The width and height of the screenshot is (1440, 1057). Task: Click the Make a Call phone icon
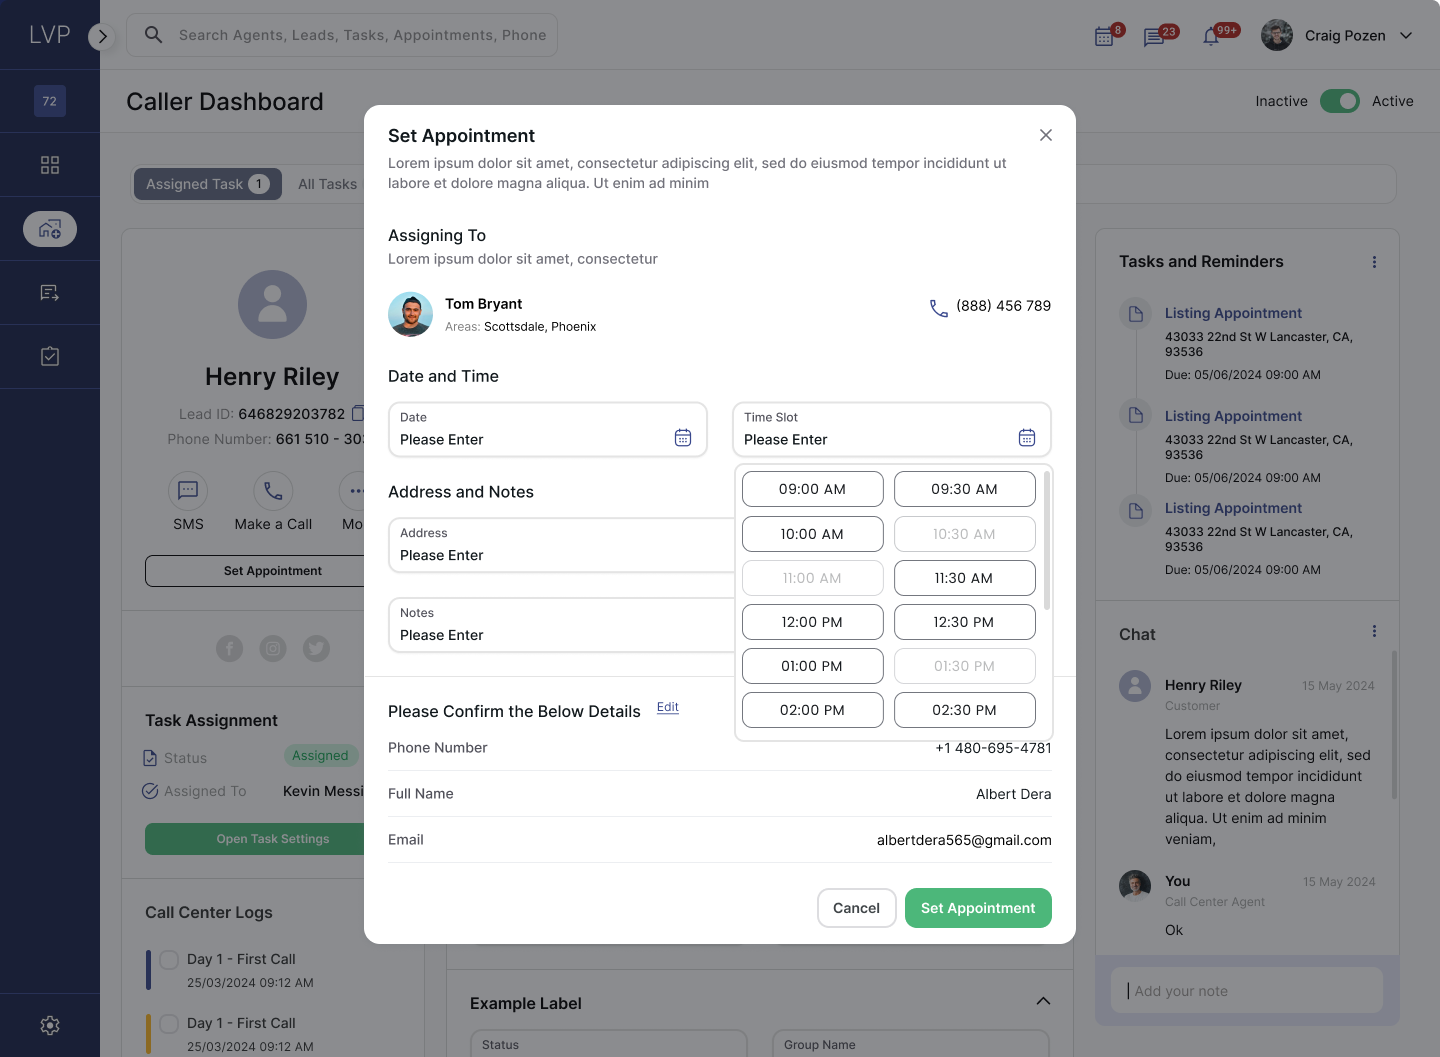pos(273,491)
